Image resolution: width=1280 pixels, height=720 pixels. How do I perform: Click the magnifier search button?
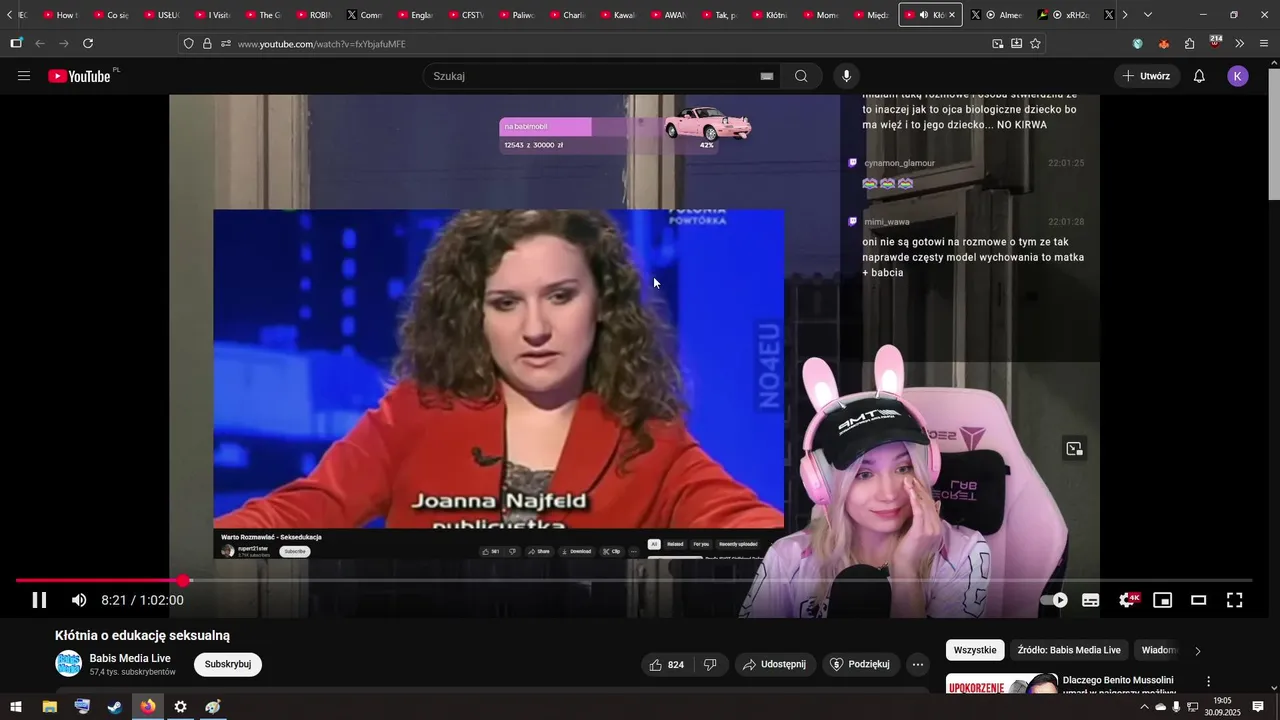(x=801, y=76)
